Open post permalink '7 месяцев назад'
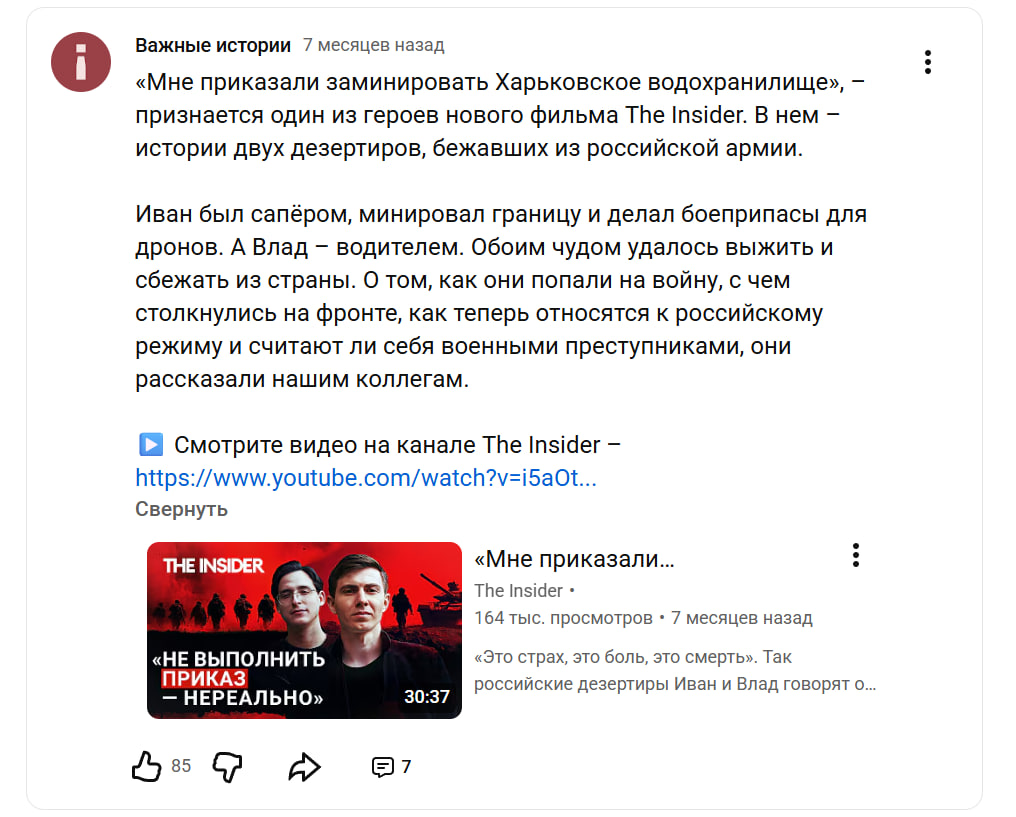The image size is (1016, 817). [373, 45]
